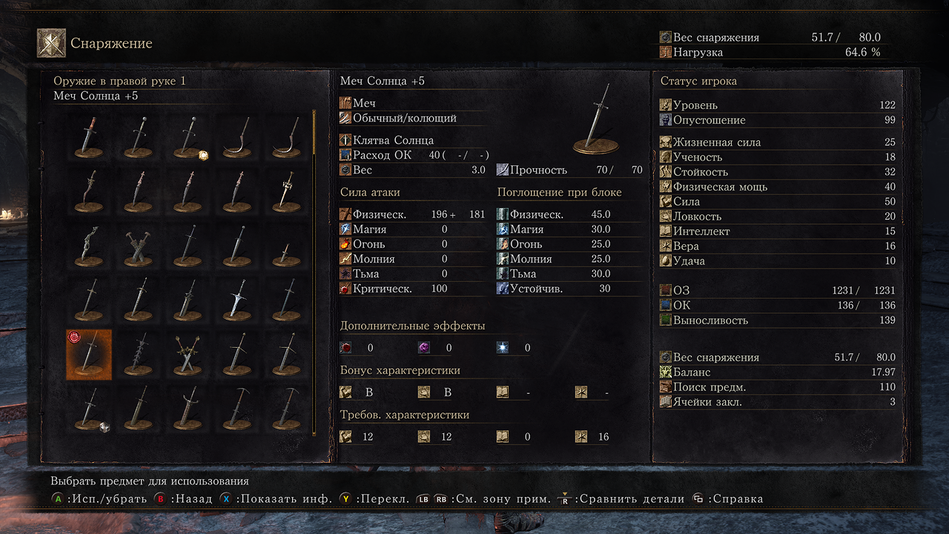Click the B button Назад prompt

pos(183,499)
